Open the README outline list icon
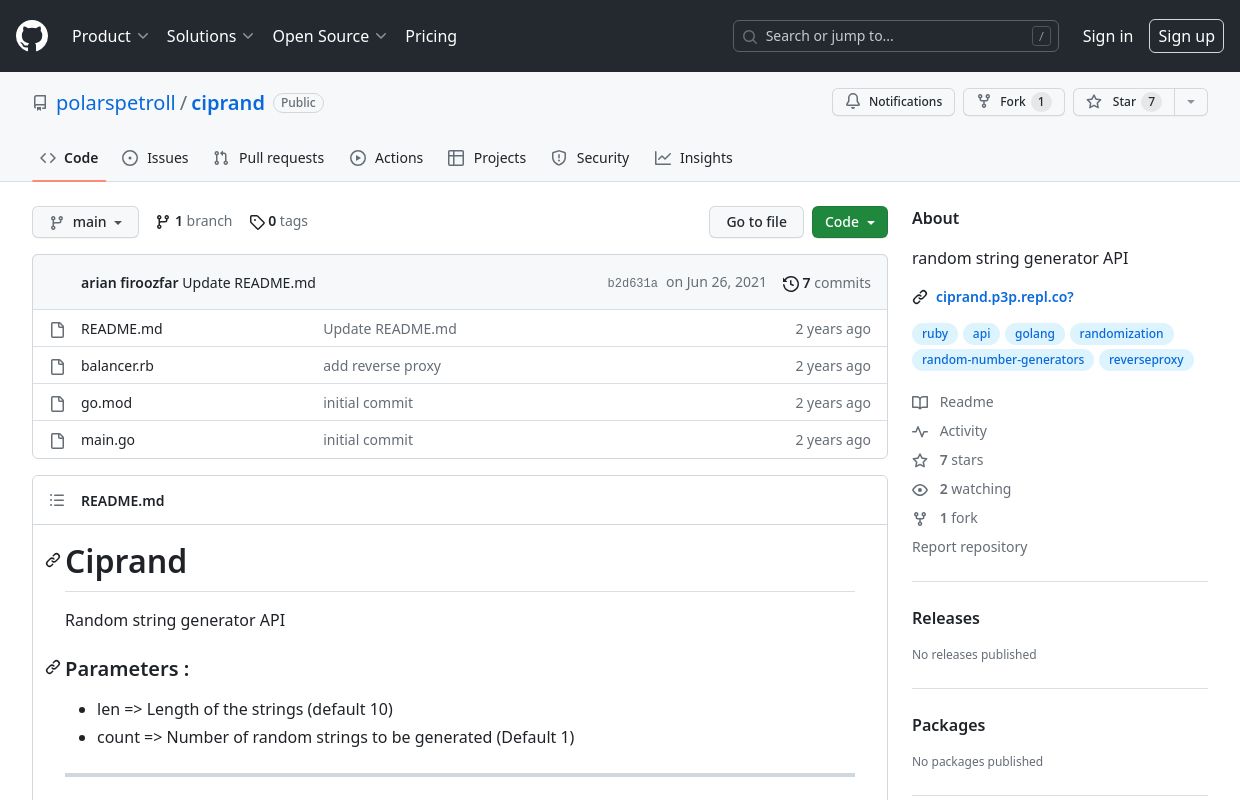 click(x=57, y=501)
